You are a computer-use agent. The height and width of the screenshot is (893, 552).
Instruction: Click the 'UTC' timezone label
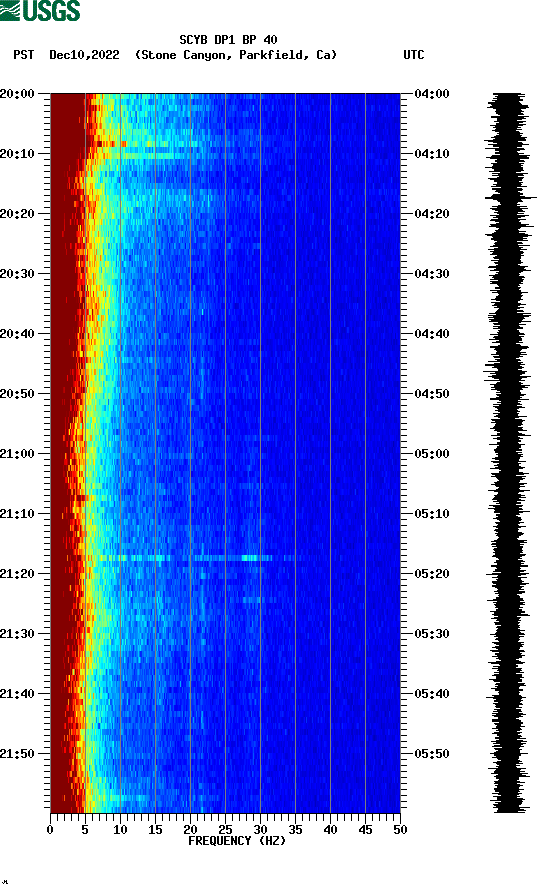tap(414, 55)
